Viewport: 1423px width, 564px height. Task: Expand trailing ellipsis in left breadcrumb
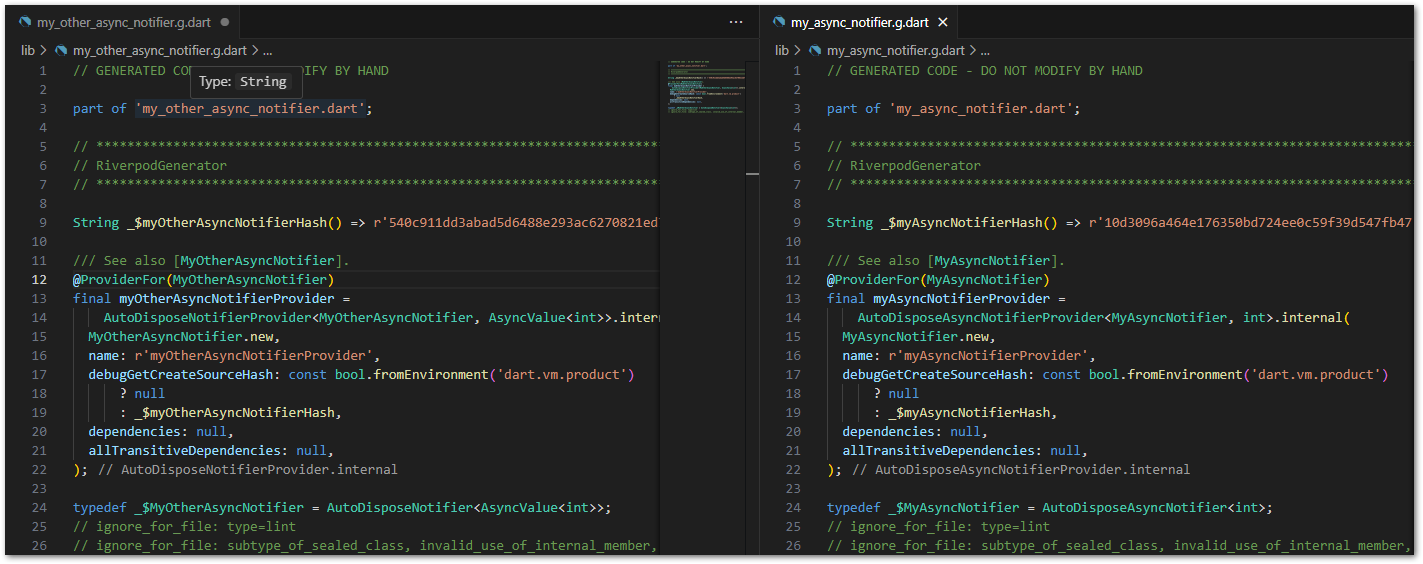click(267, 50)
